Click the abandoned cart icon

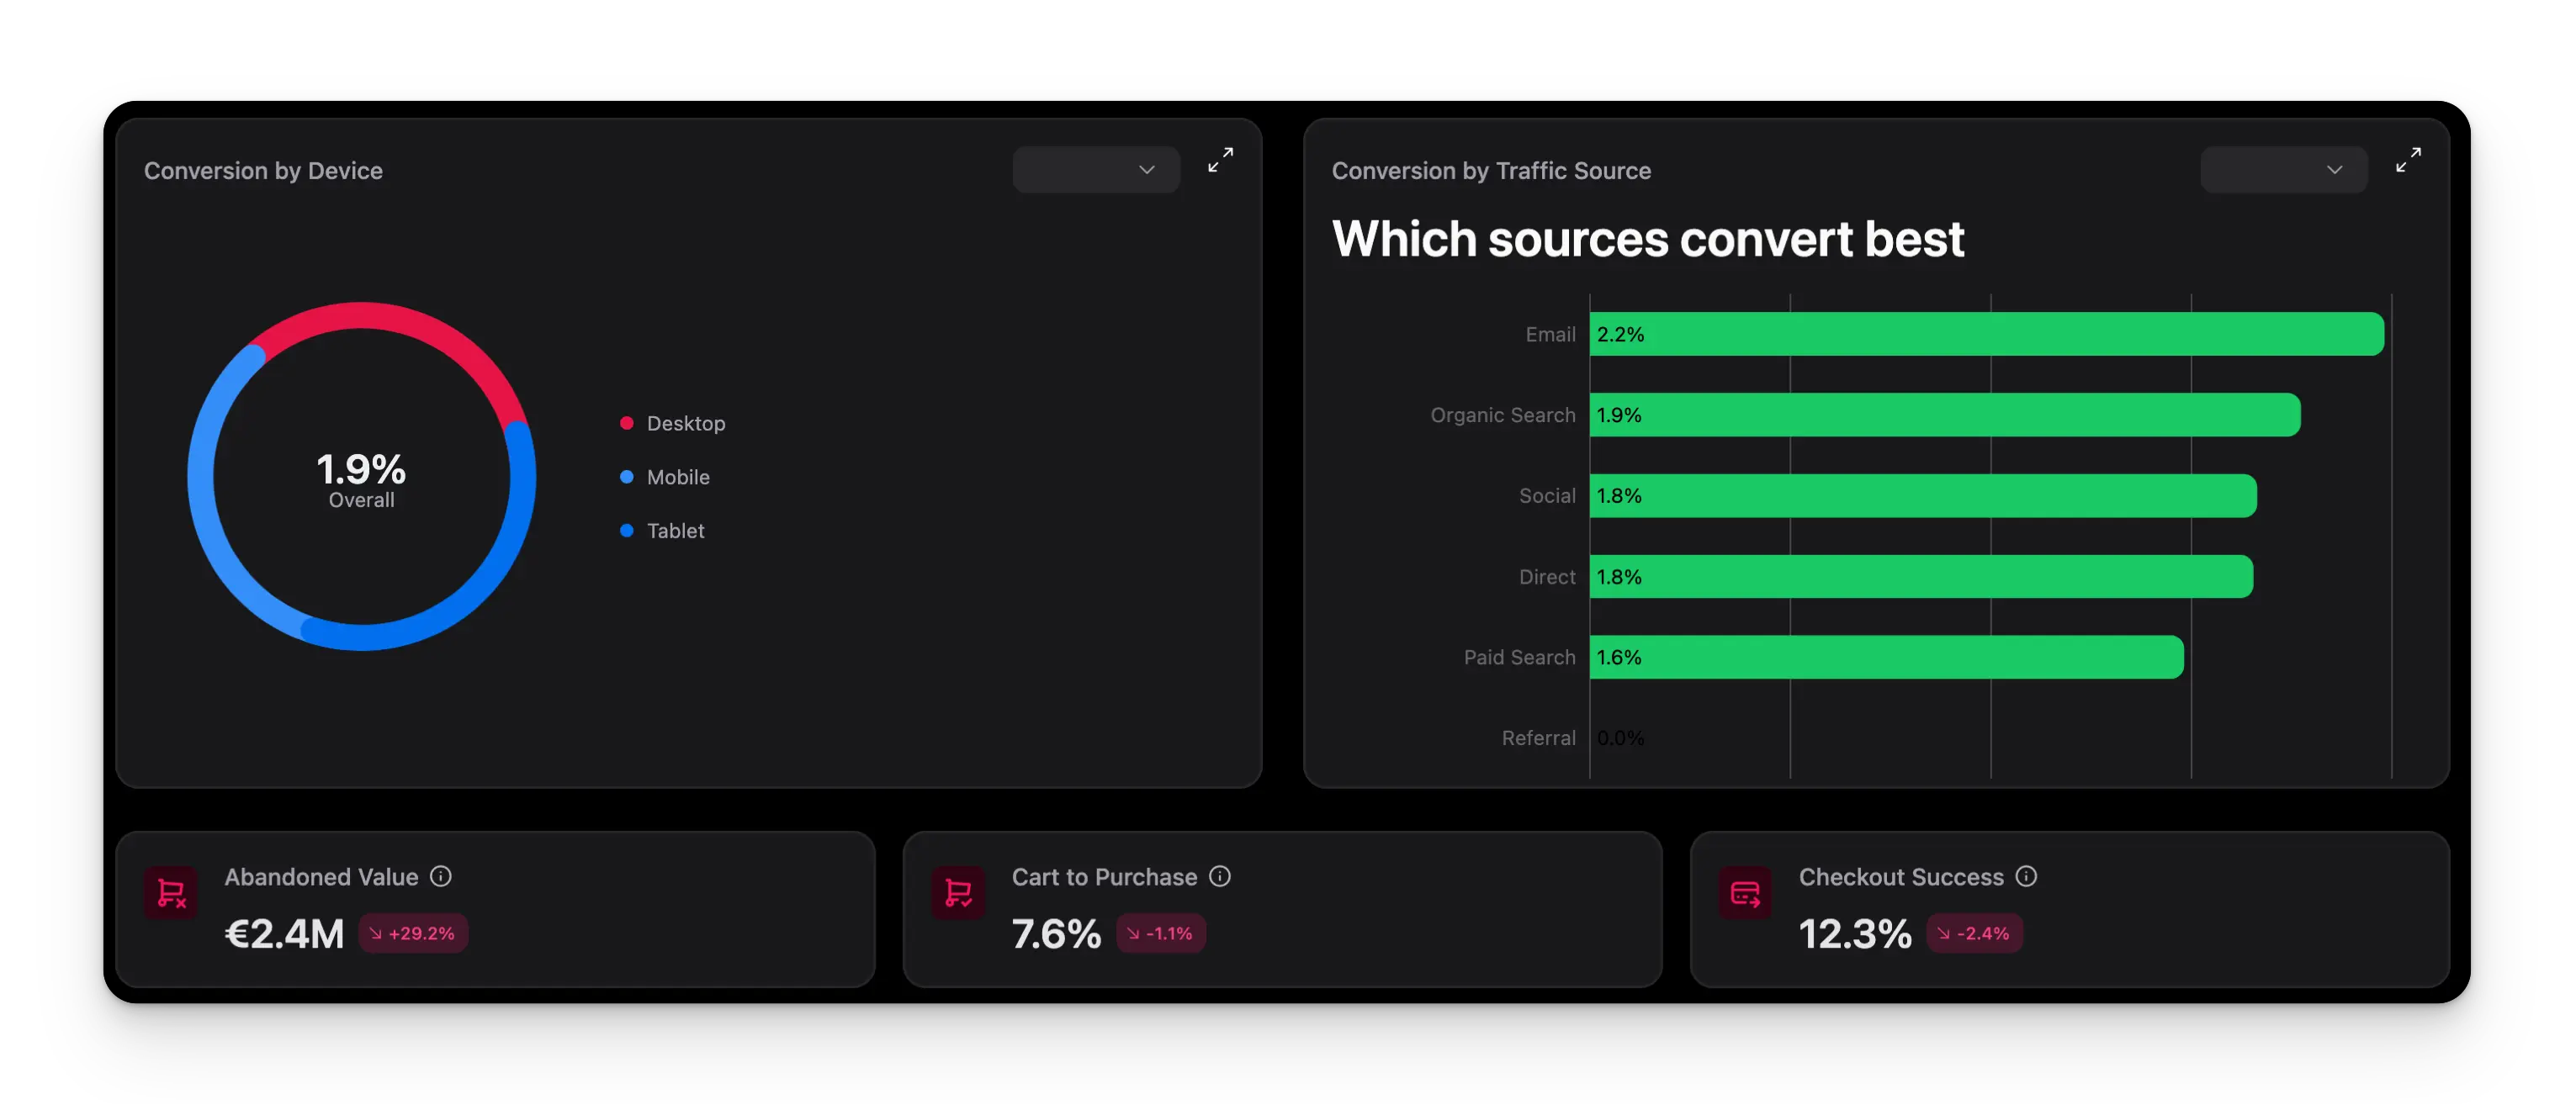pyautogui.click(x=170, y=891)
